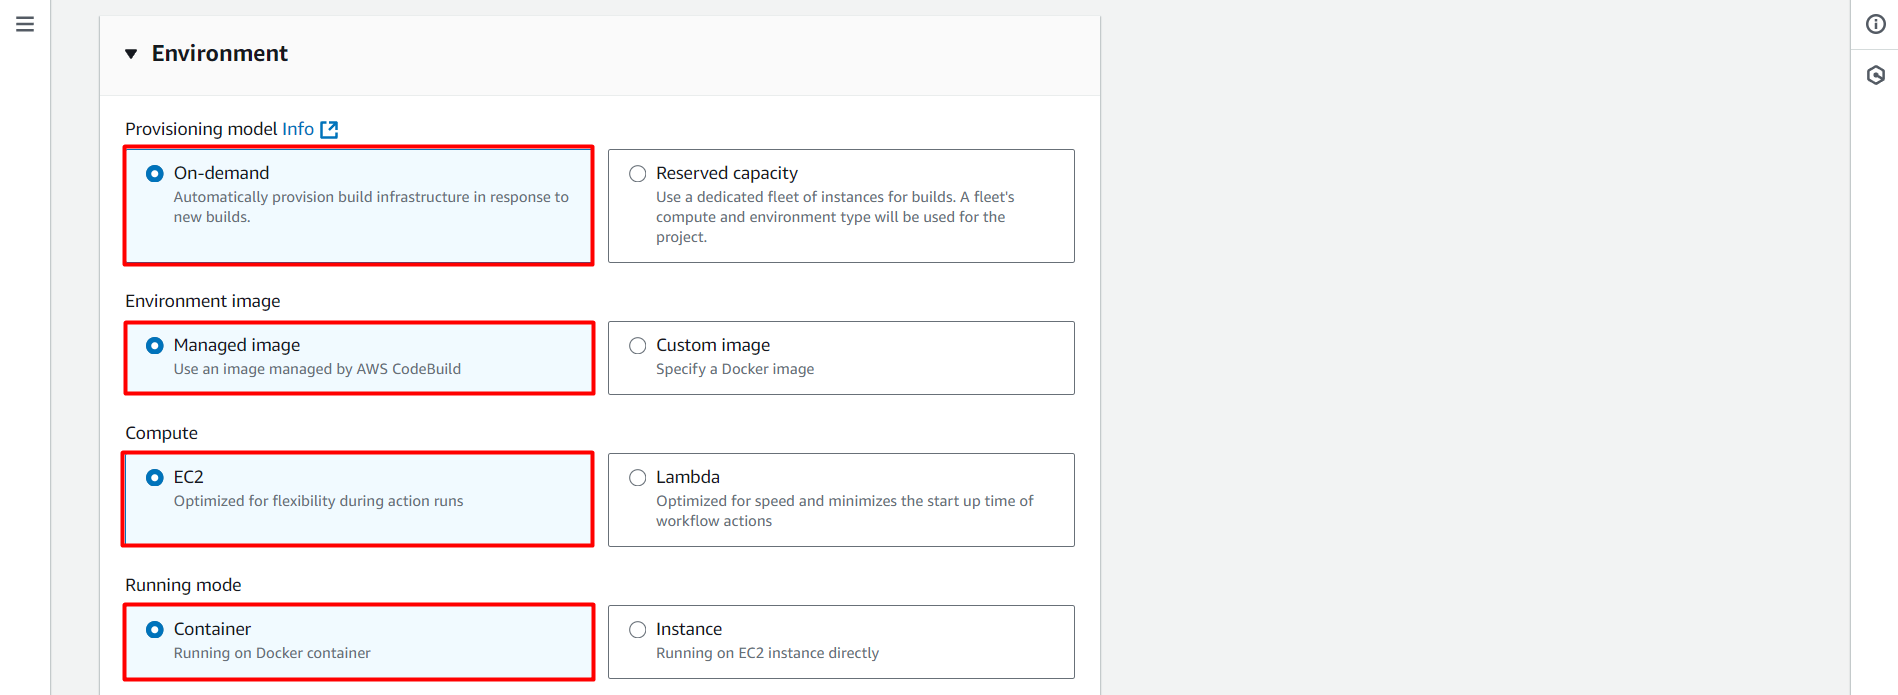Open the Info link for Provisioning model
Viewport: 1898px width, 695px height.
pos(297,129)
